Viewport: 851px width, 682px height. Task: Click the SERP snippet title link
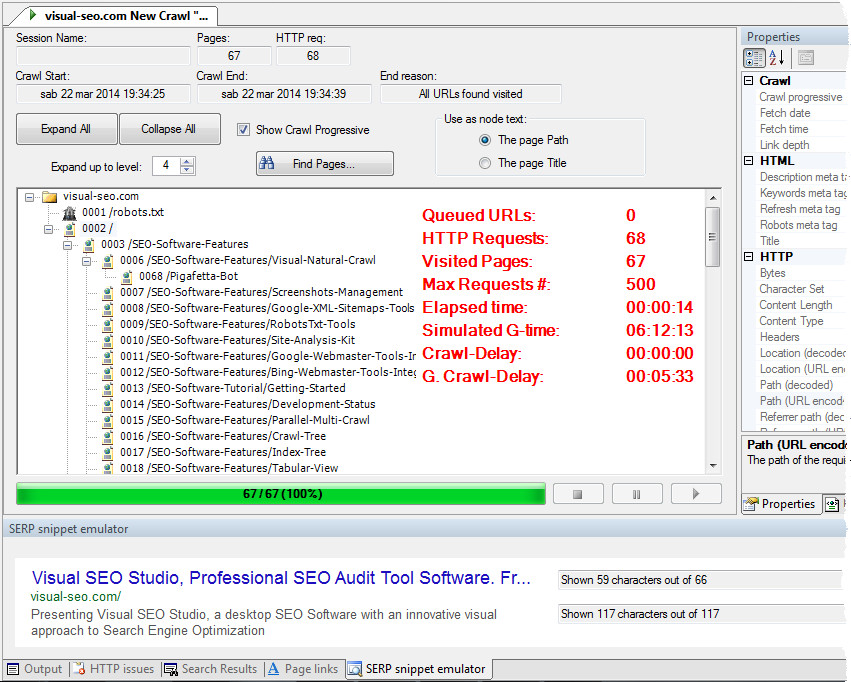pos(281,578)
